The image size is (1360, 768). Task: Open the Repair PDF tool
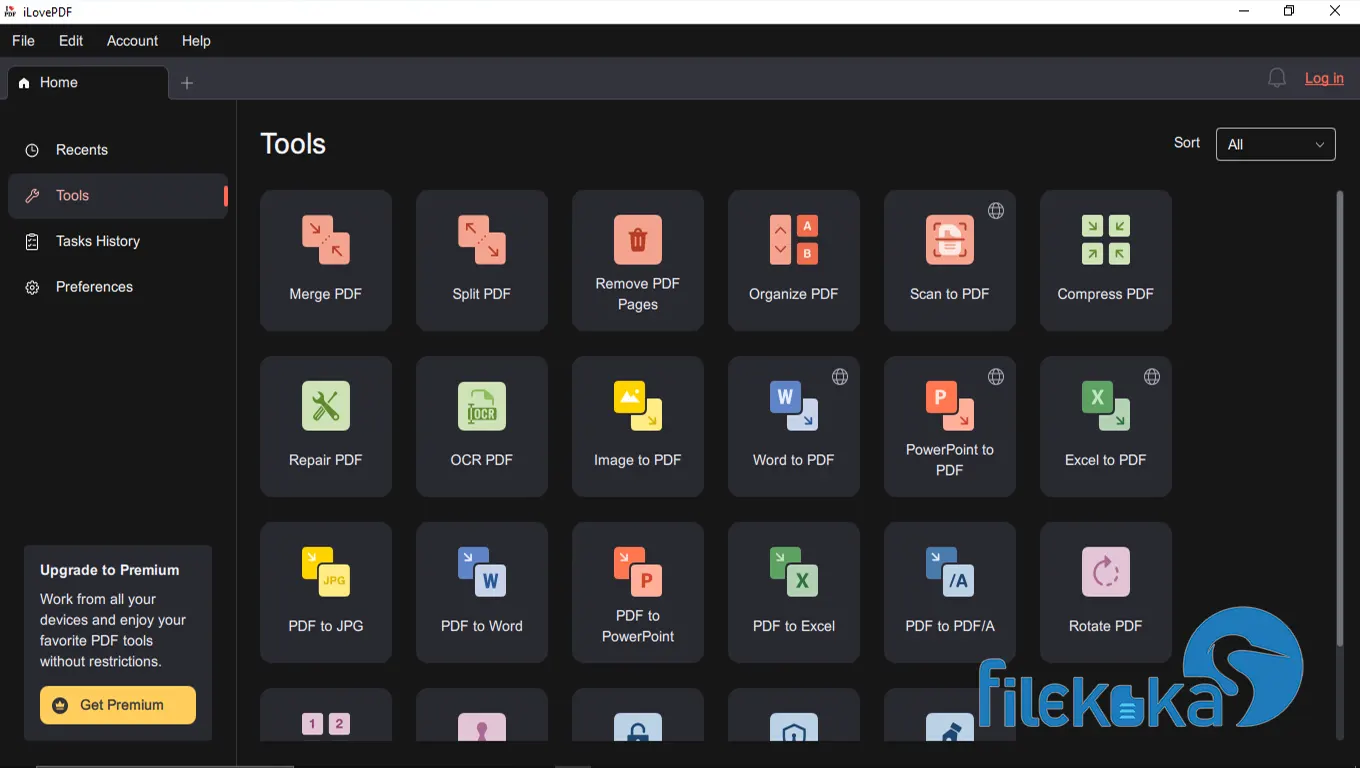click(x=326, y=426)
